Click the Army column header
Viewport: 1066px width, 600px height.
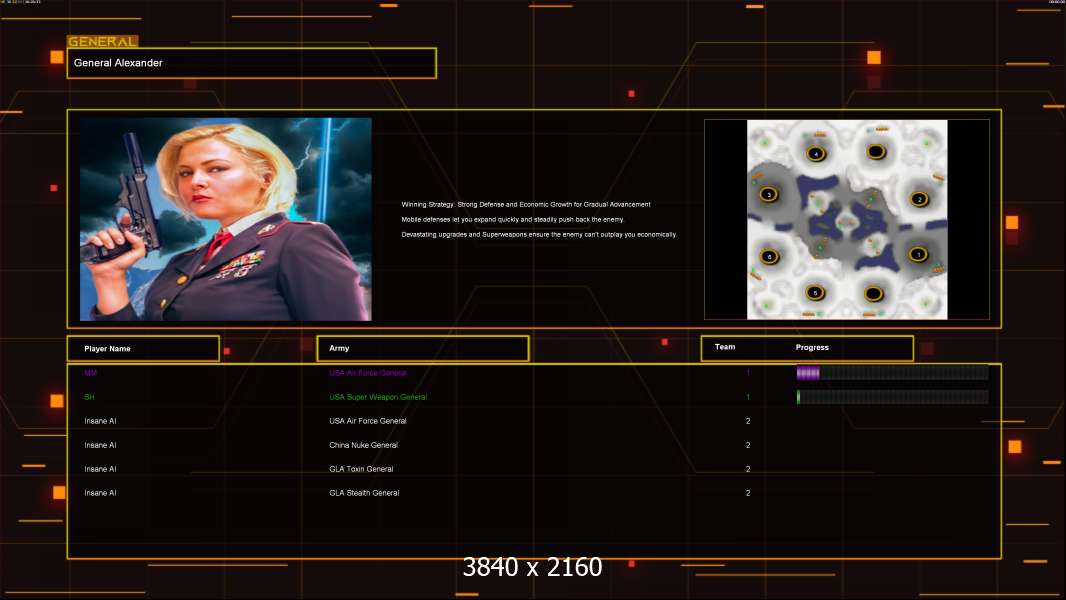pyautogui.click(x=423, y=348)
